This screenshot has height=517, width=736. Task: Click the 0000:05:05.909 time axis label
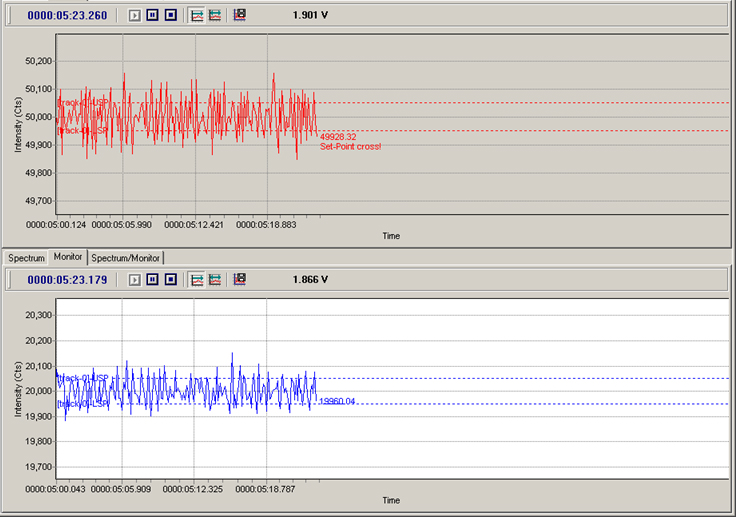click(x=121, y=489)
